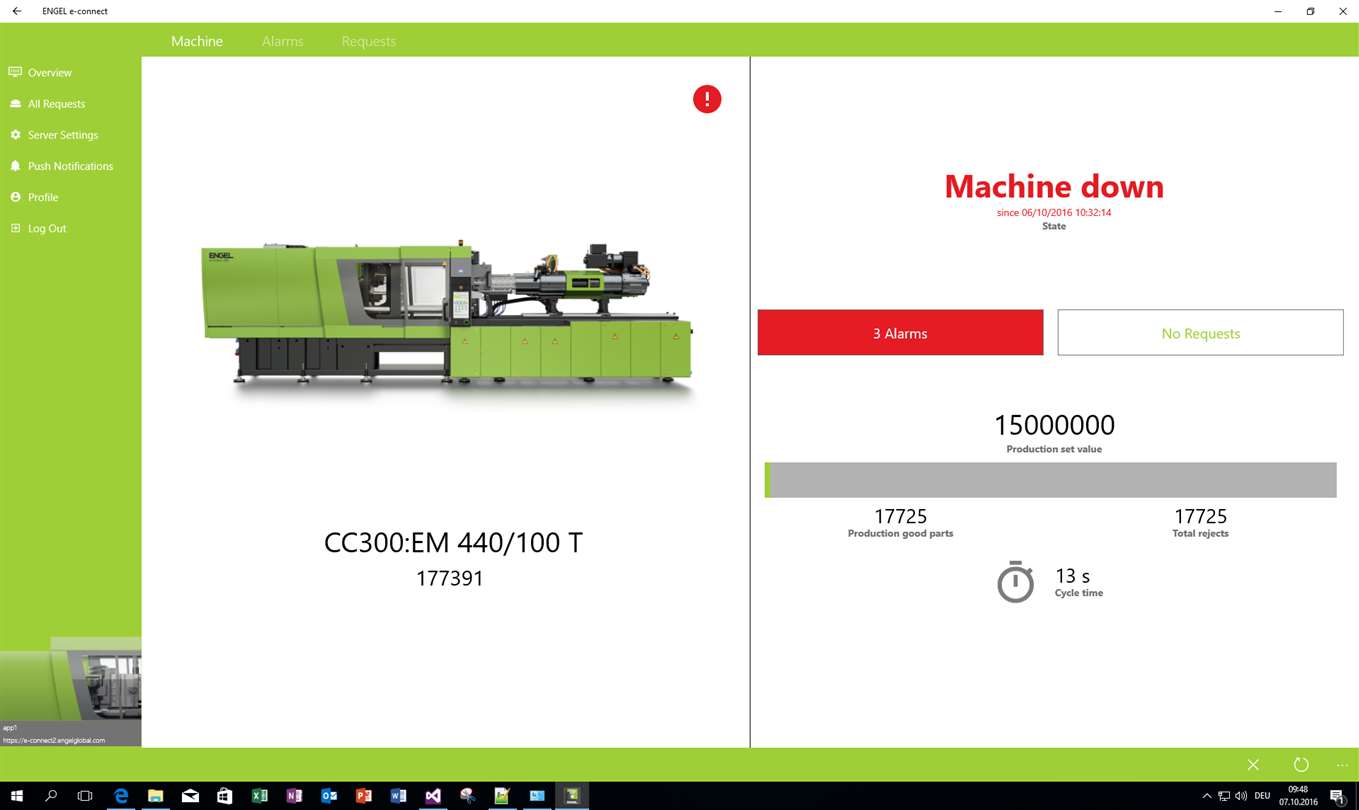Open OneNote from the taskbar
The height and width of the screenshot is (810, 1359).
[294, 796]
